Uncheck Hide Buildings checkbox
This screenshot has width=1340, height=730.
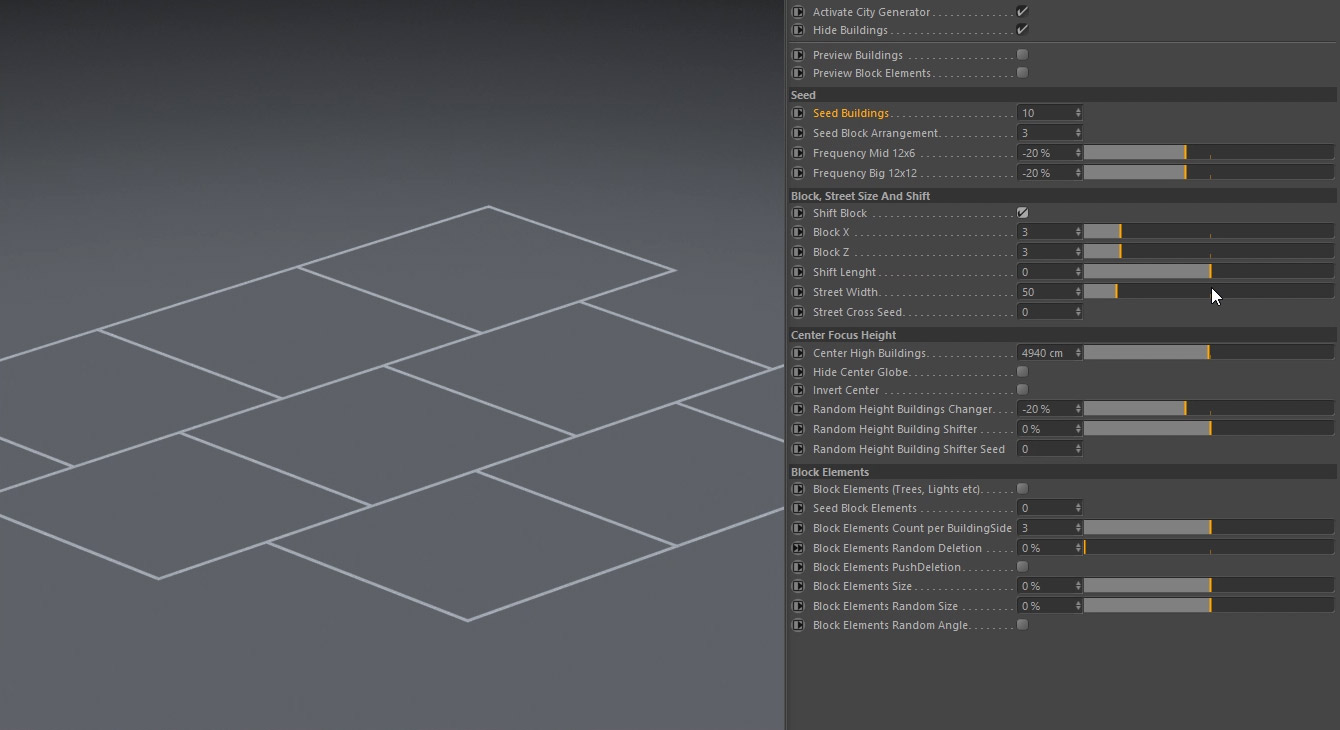click(x=1022, y=30)
